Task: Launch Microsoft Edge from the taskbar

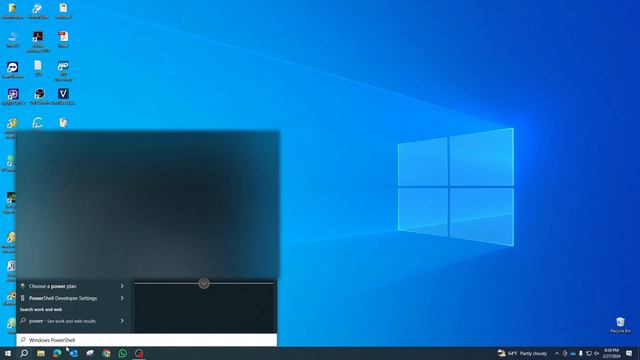Action: (x=57, y=353)
